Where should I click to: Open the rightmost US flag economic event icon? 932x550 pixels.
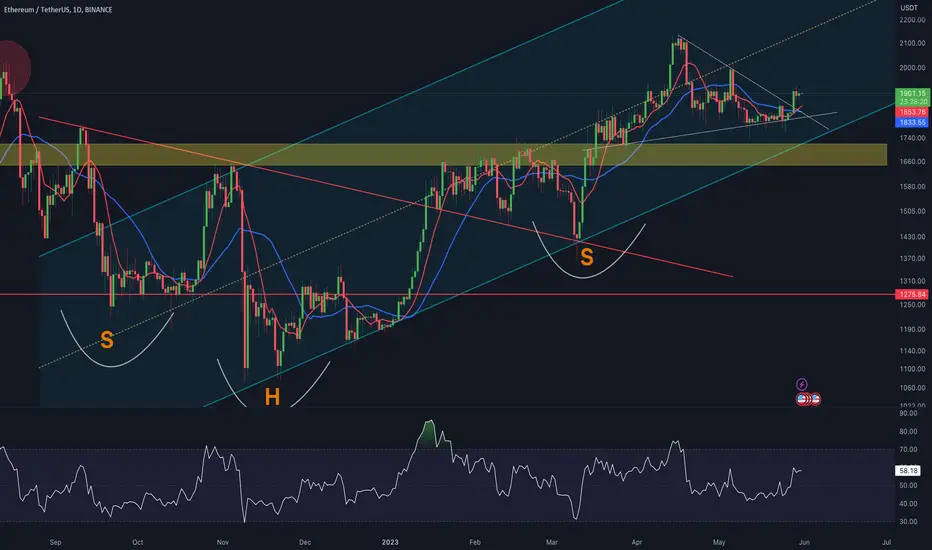click(816, 399)
